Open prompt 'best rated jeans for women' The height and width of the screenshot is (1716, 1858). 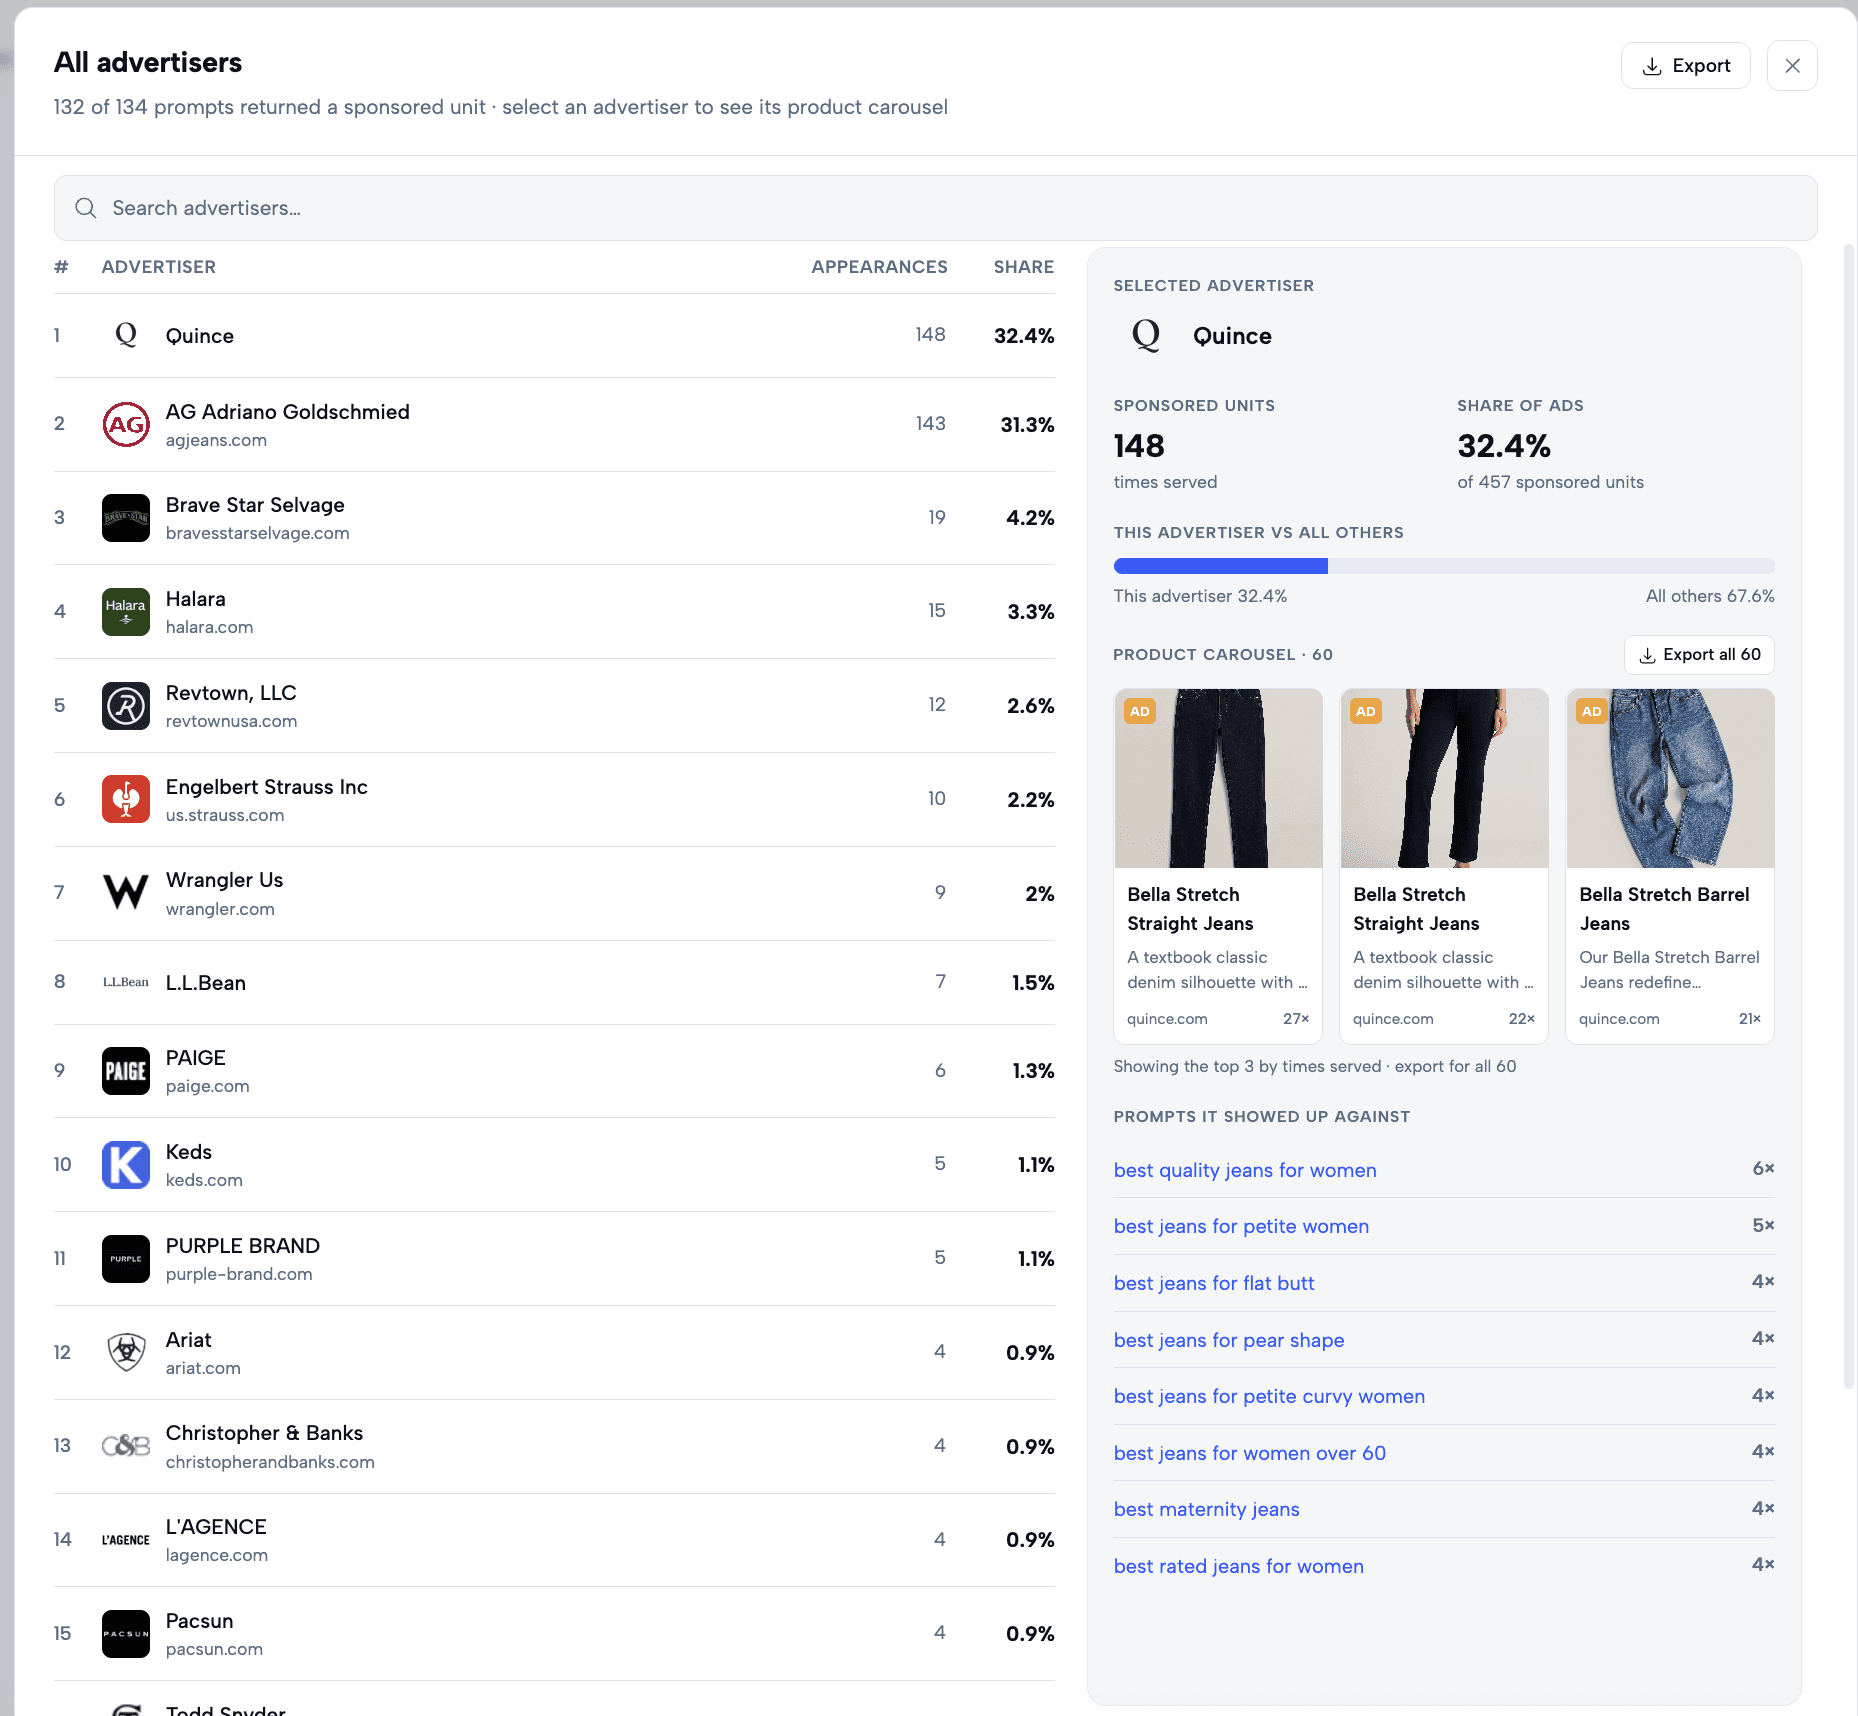[1239, 1566]
